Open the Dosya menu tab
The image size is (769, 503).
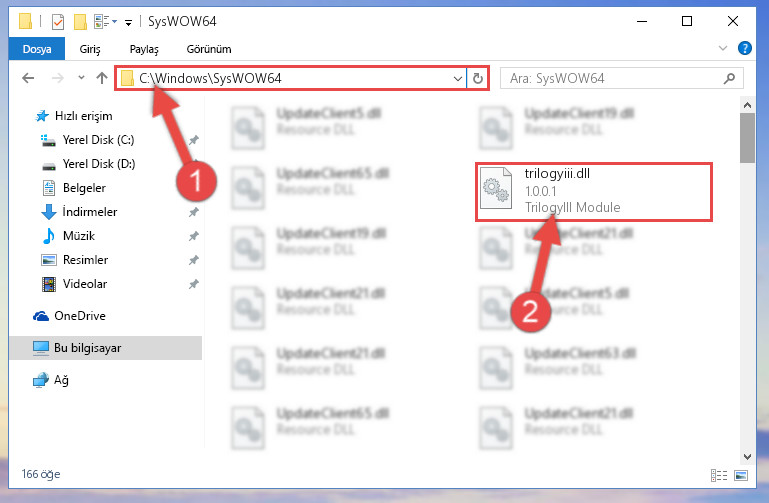37,49
